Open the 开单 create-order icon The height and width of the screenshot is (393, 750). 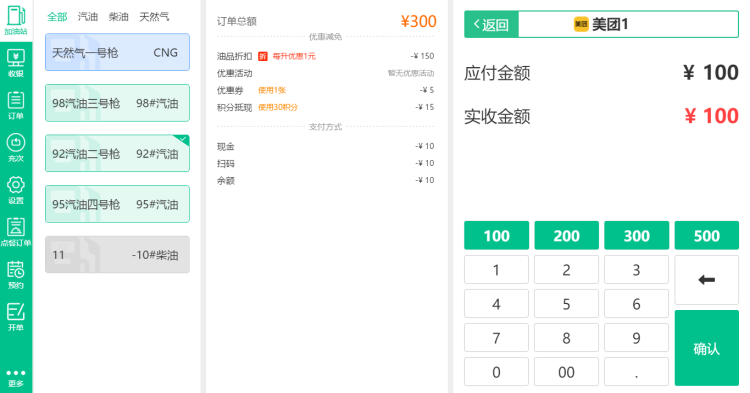coord(16,317)
